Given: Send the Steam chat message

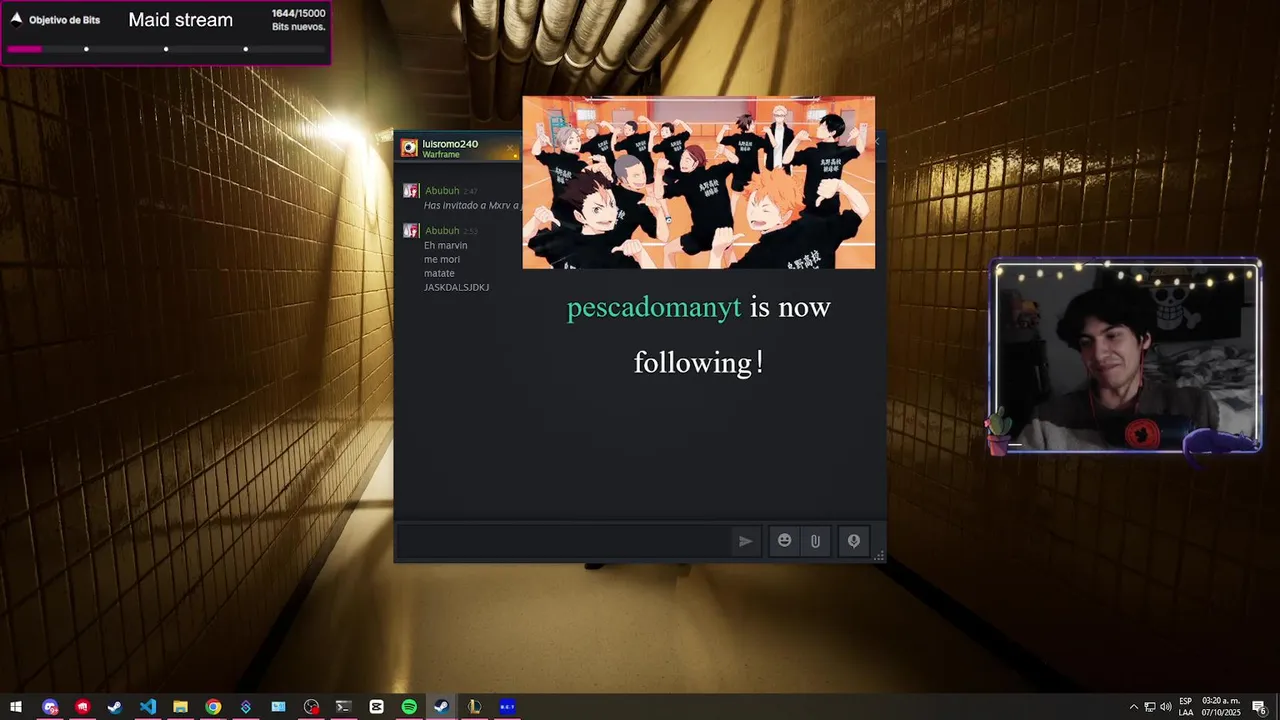Looking at the screenshot, I should [745, 541].
